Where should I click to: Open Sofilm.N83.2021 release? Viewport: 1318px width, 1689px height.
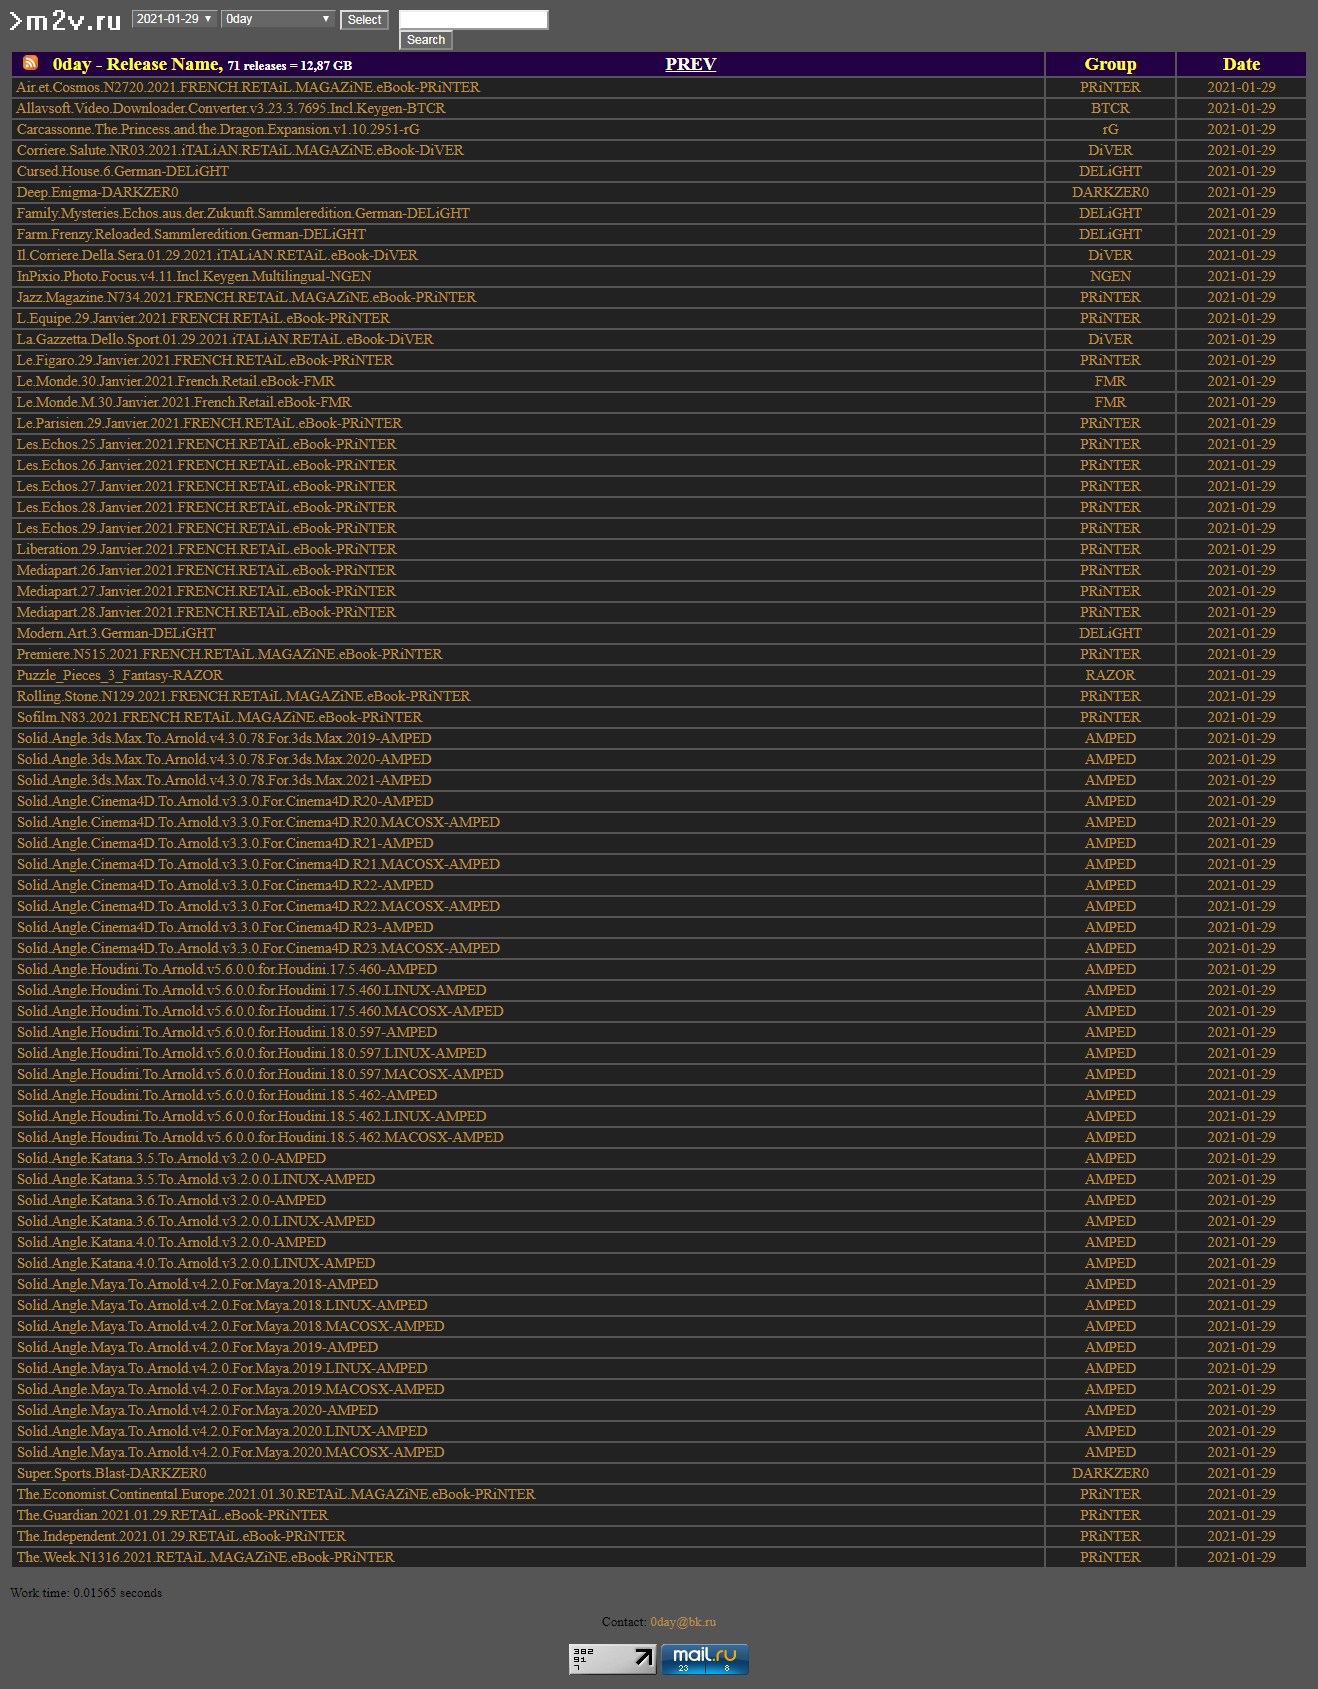coord(219,717)
